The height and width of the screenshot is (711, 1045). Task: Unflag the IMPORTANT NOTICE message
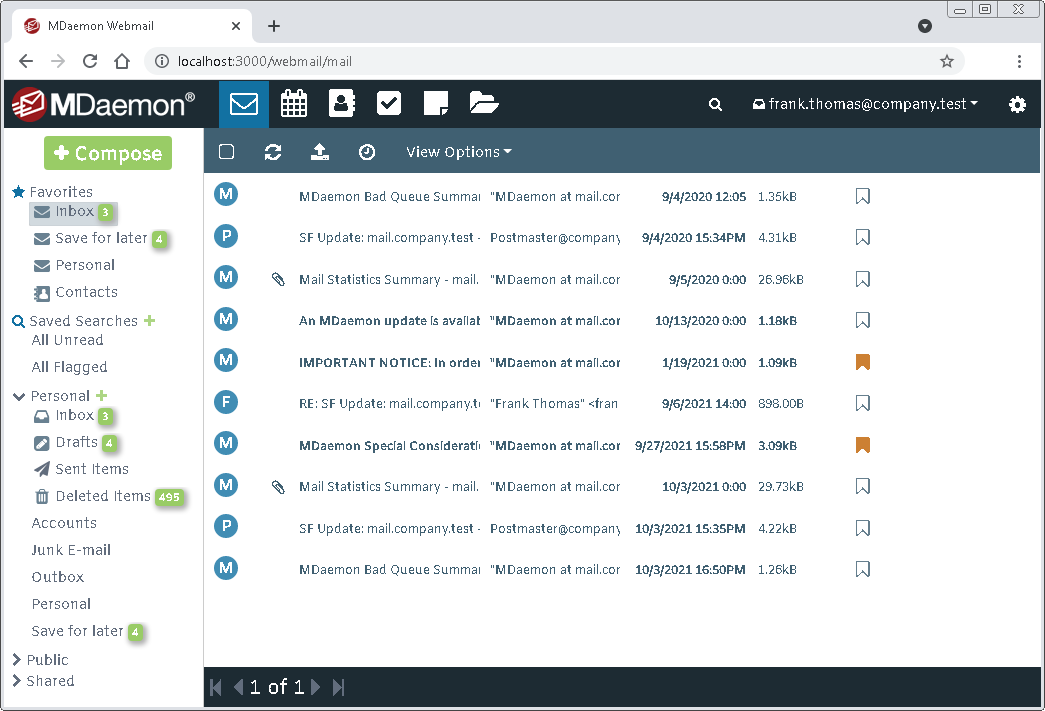[x=863, y=362]
